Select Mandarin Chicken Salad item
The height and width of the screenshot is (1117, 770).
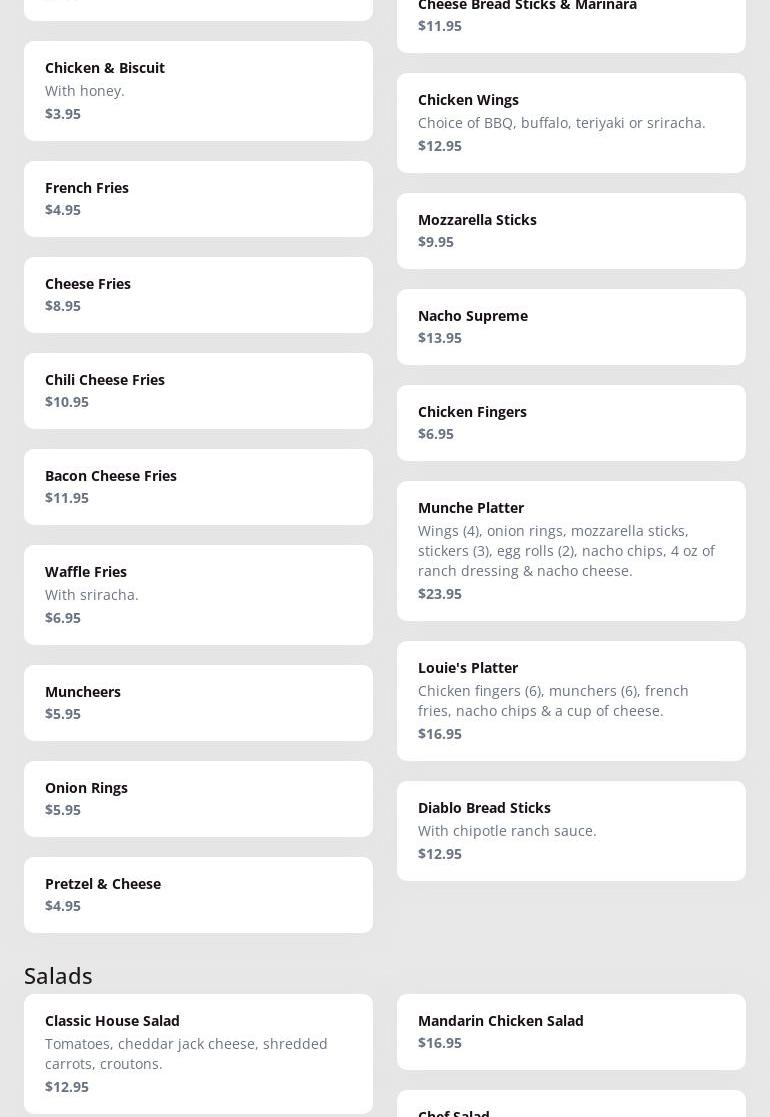pos(571,1032)
